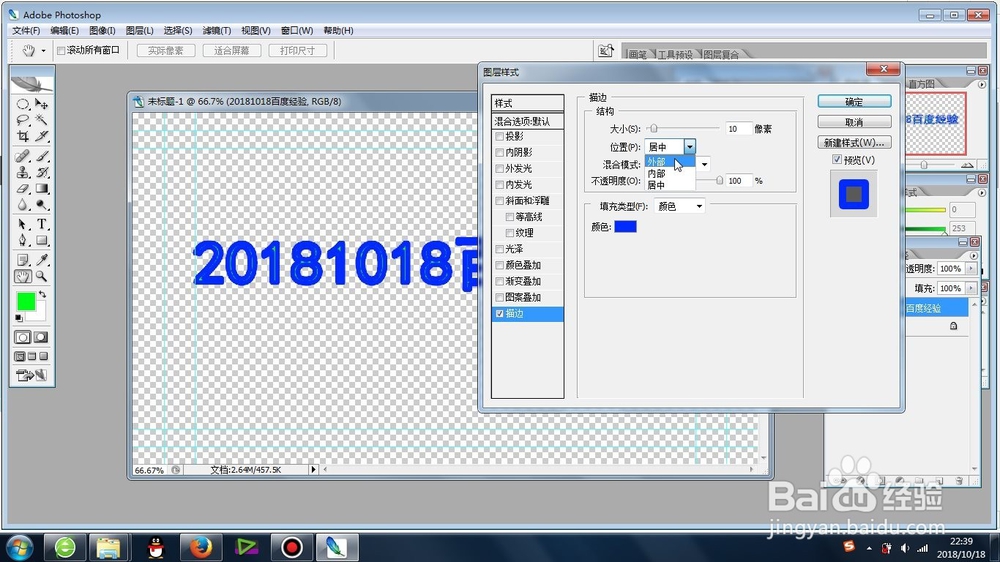
Task: Toggle 滚动所有窗口 checkbox in options bar
Action: [61, 50]
